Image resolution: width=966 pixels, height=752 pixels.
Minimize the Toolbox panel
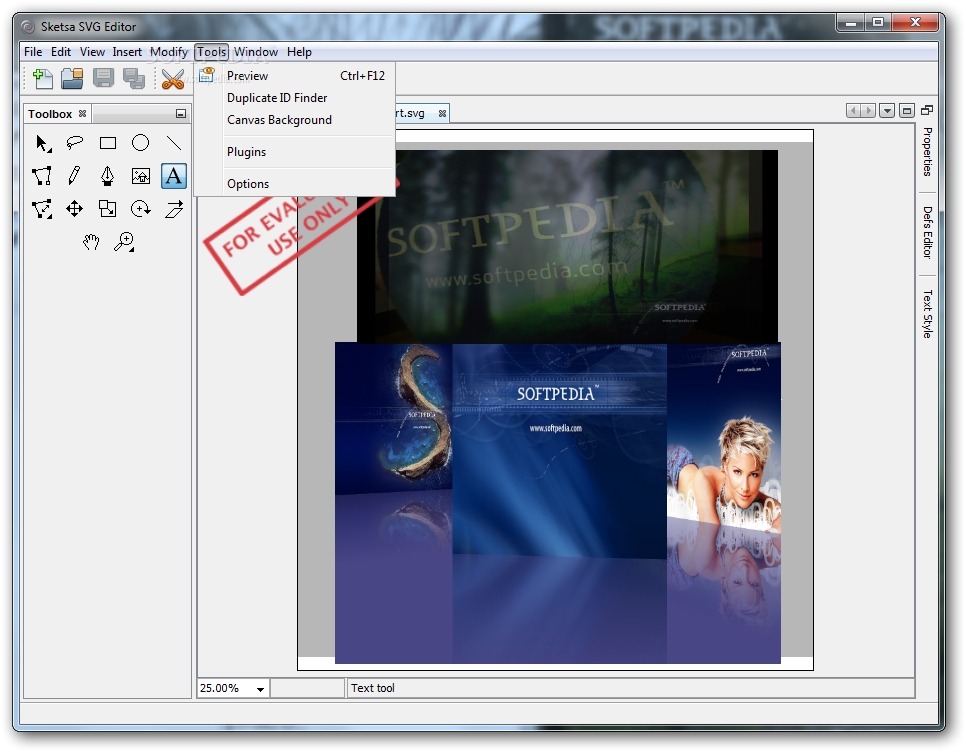point(181,114)
